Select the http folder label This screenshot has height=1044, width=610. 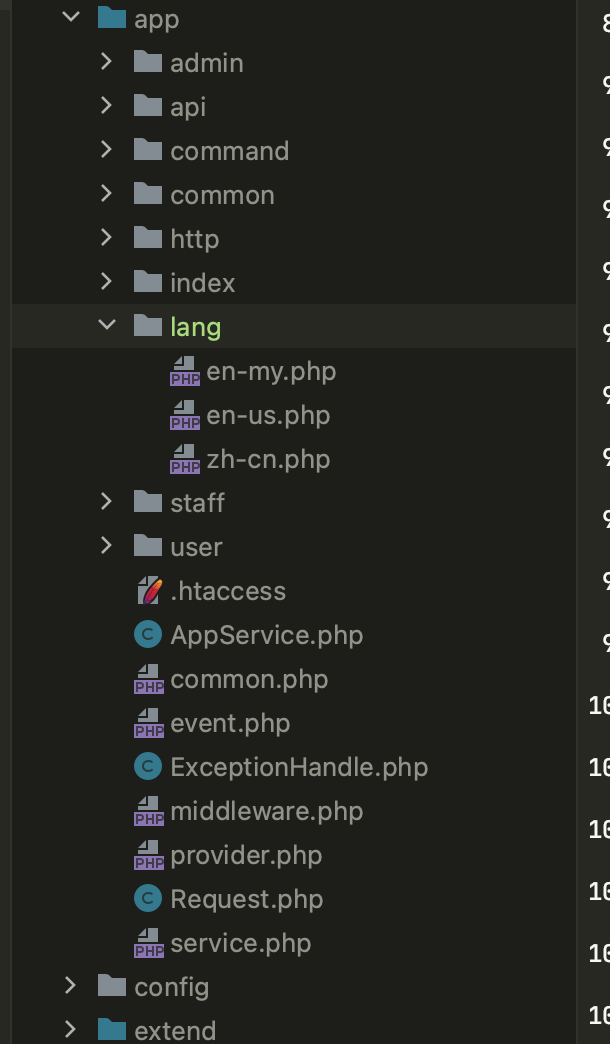pos(194,239)
